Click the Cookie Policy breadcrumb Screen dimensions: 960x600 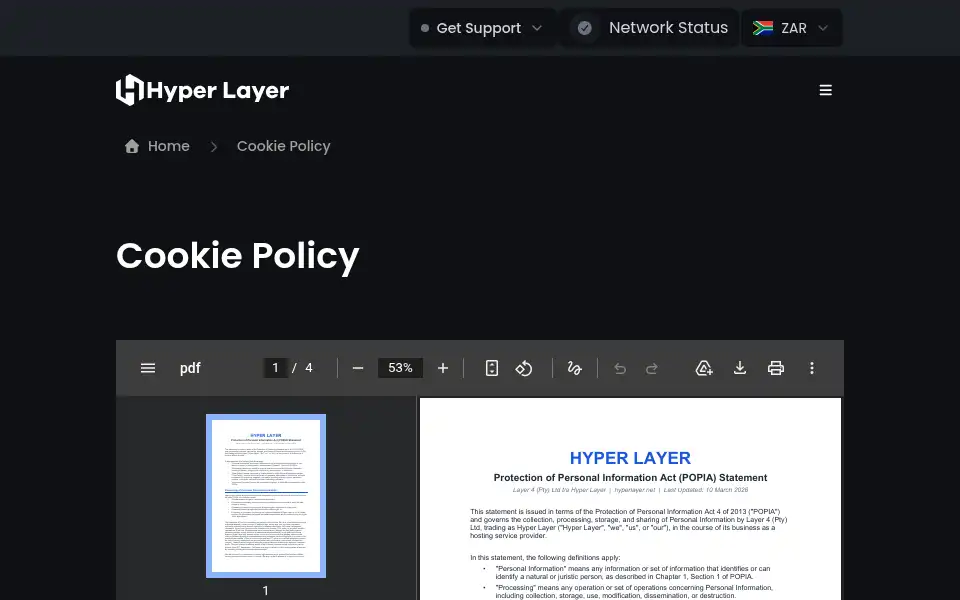[x=283, y=146]
